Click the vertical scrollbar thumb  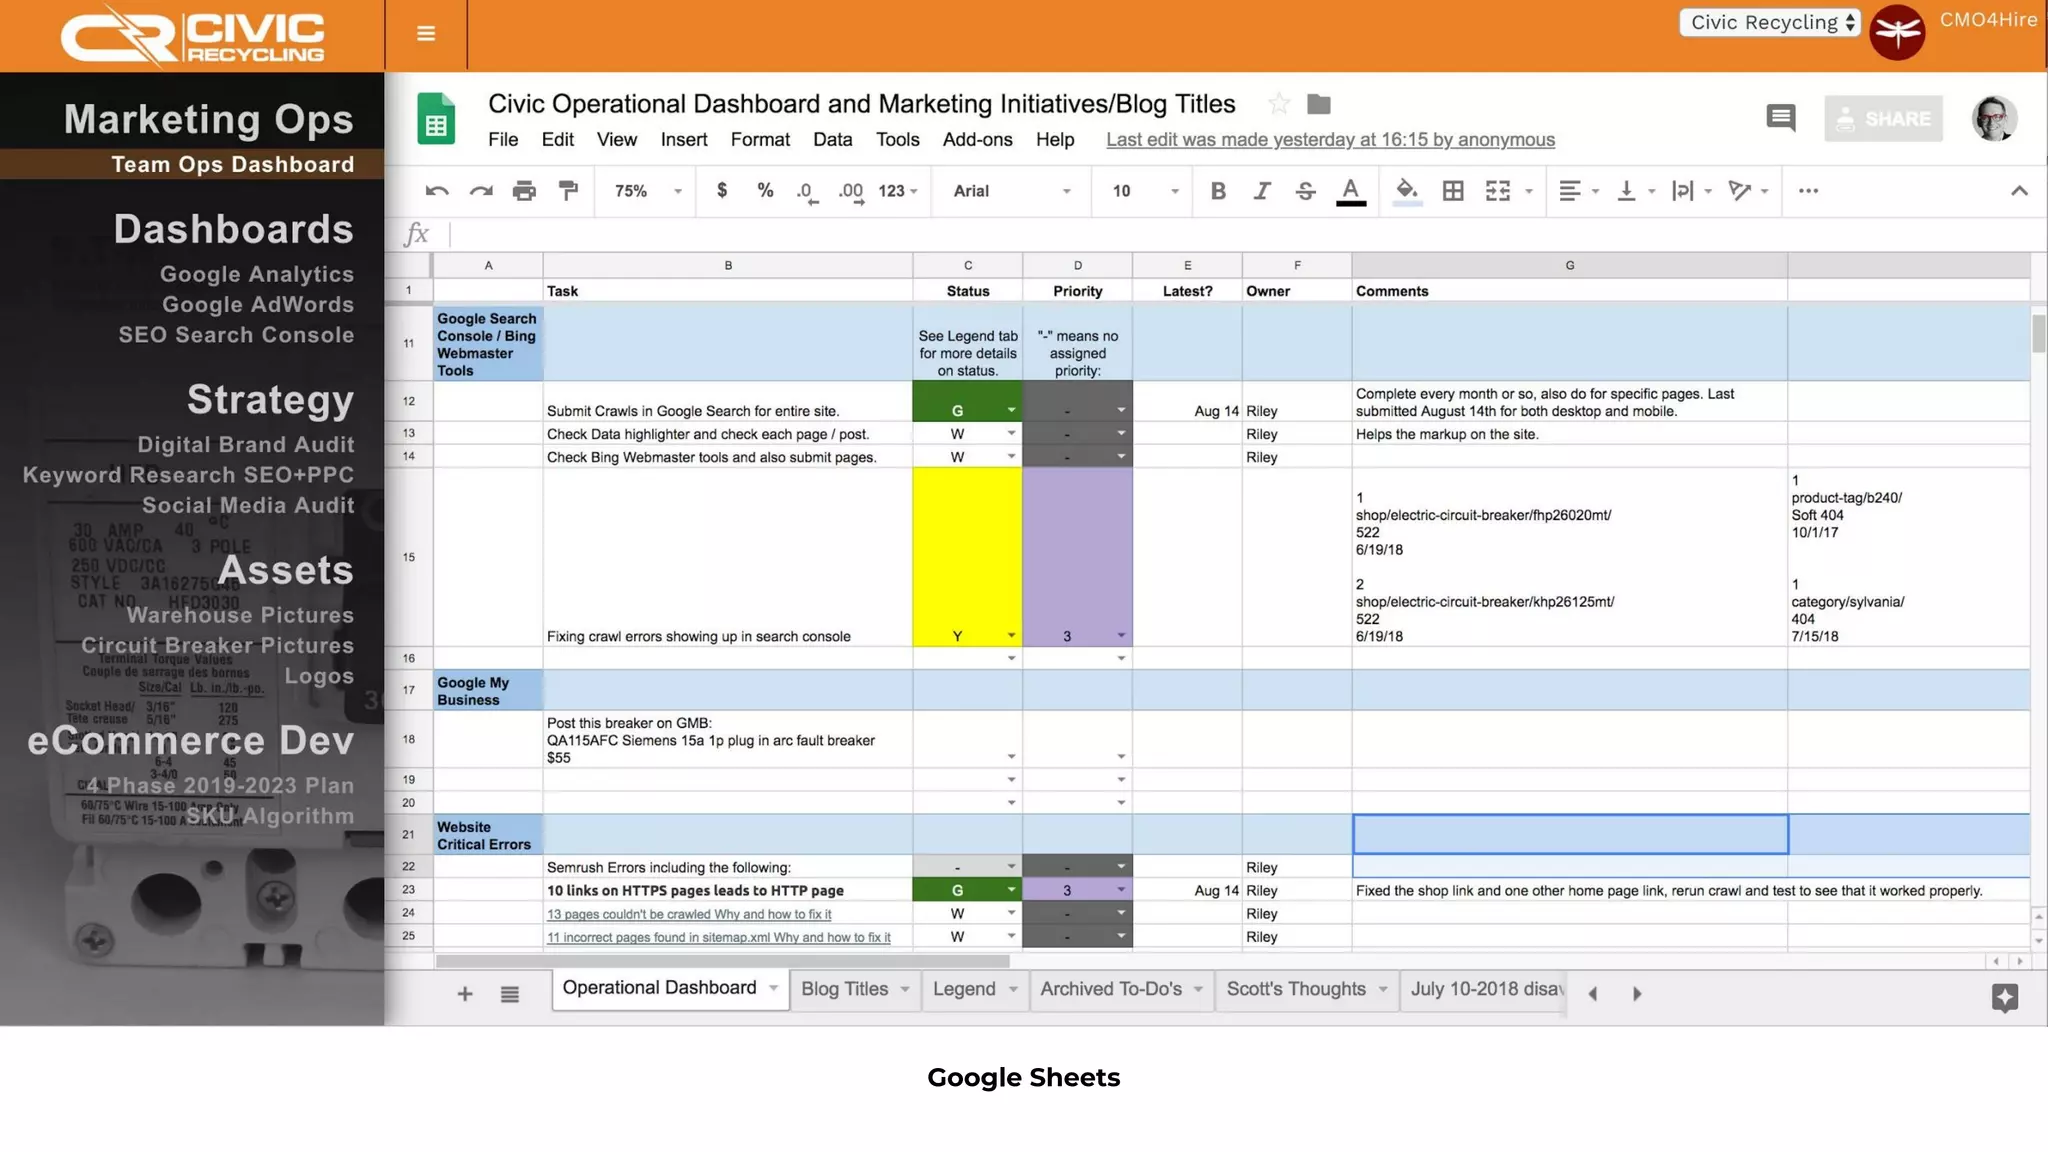tap(2038, 333)
